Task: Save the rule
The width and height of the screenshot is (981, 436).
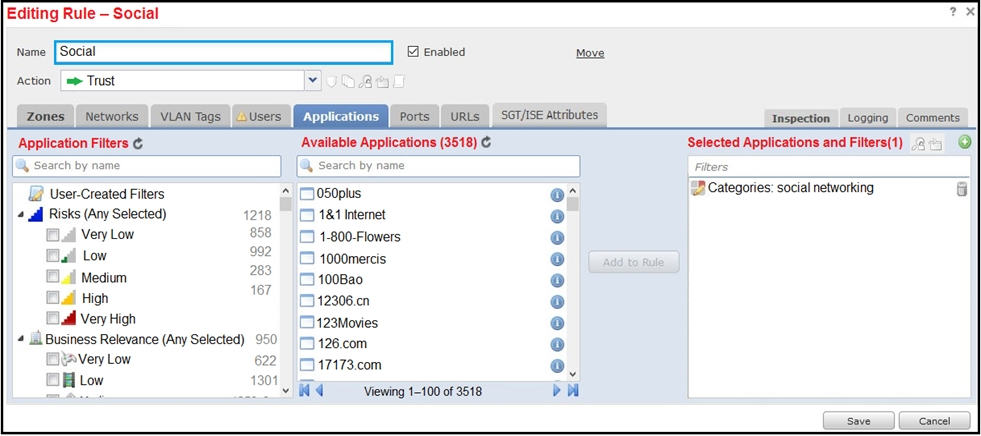Action: tap(859, 421)
